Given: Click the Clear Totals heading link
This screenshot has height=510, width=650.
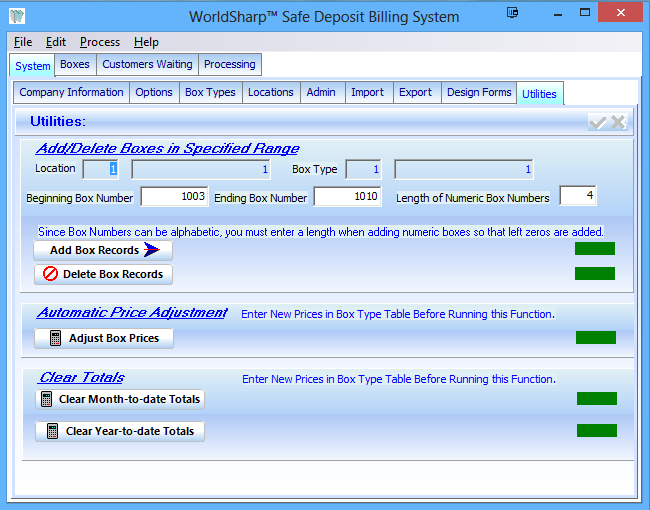Looking at the screenshot, I should pos(82,378).
